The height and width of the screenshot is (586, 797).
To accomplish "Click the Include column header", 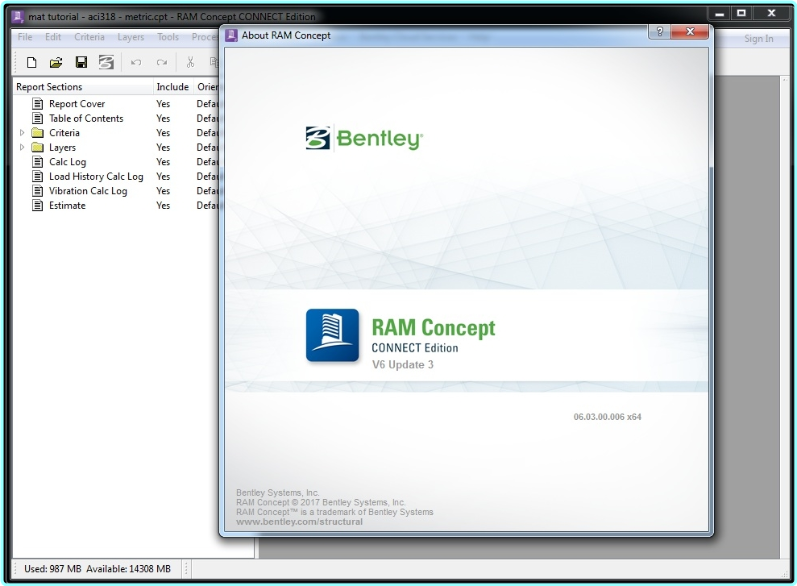I will (x=172, y=87).
